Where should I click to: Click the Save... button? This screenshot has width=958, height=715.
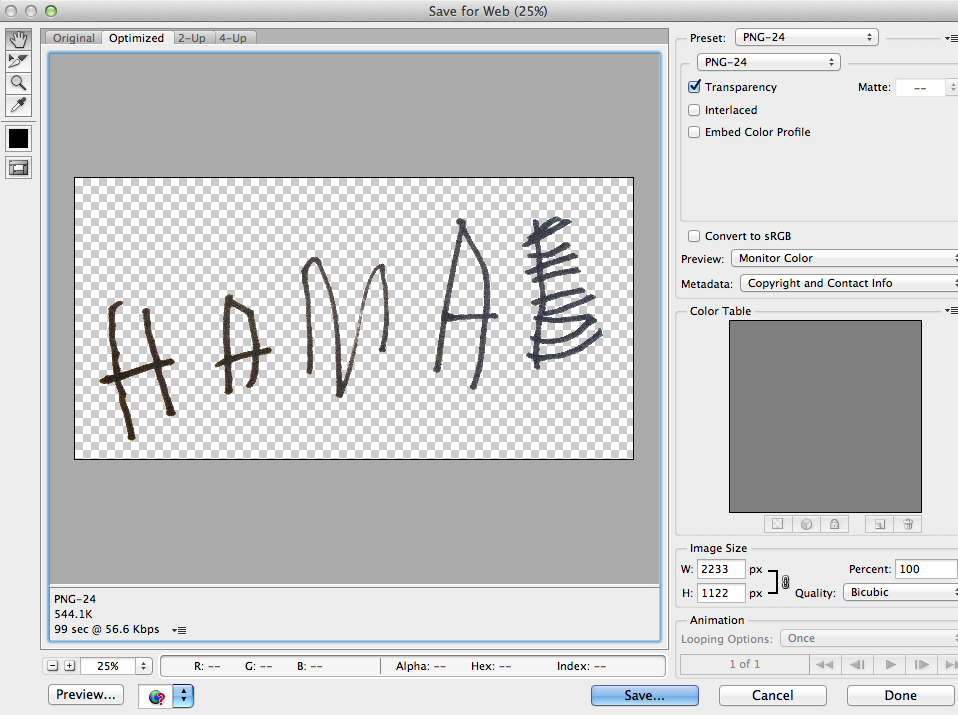coord(645,695)
